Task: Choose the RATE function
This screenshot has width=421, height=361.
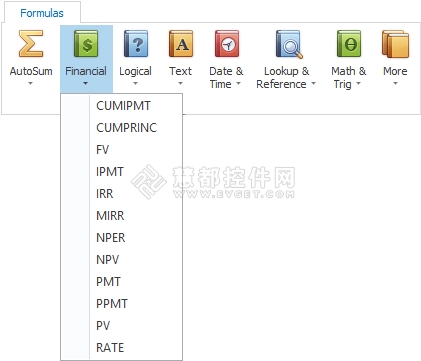Action: pyautogui.click(x=121, y=348)
